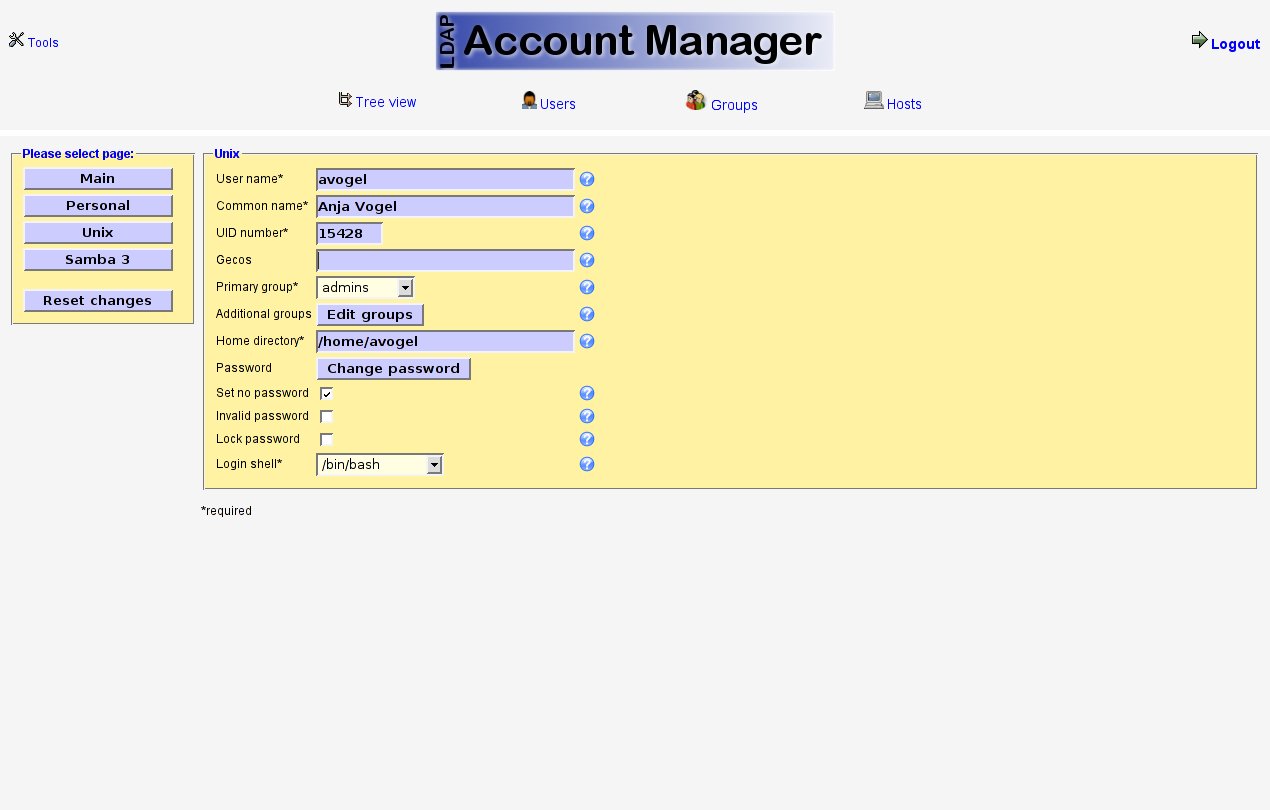This screenshot has height=810, width=1270.
Task: Click the Edit groups button
Action: coord(370,315)
